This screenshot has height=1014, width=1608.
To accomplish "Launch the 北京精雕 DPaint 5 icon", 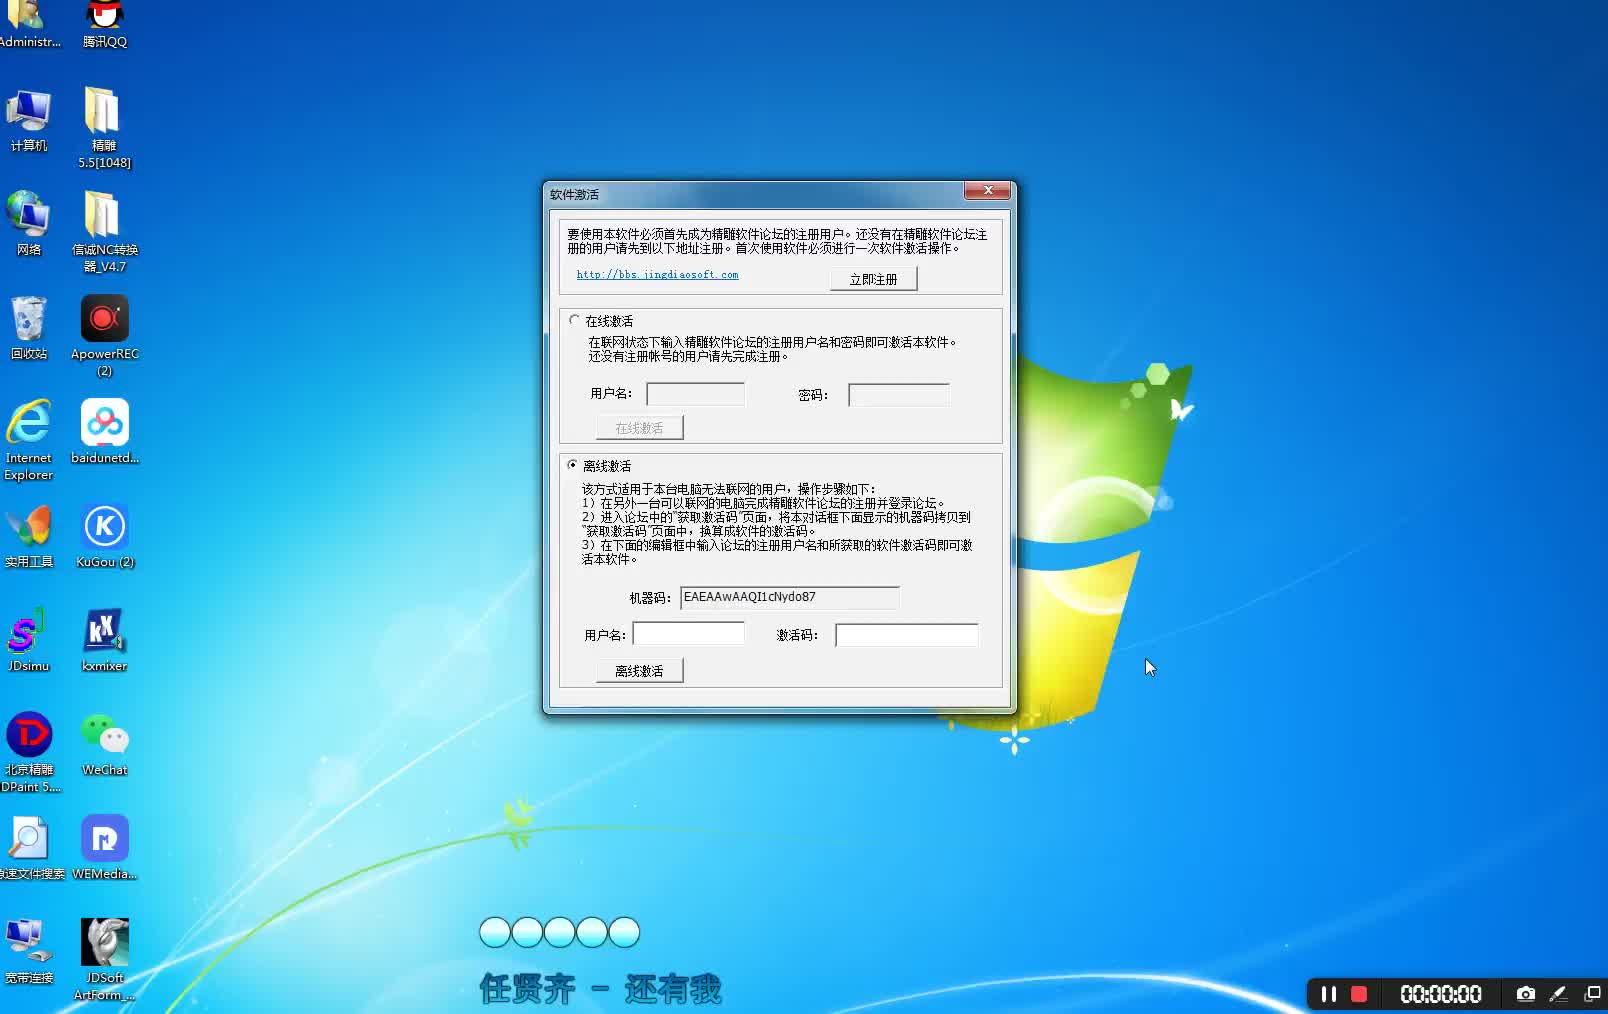I will click(29, 751).
